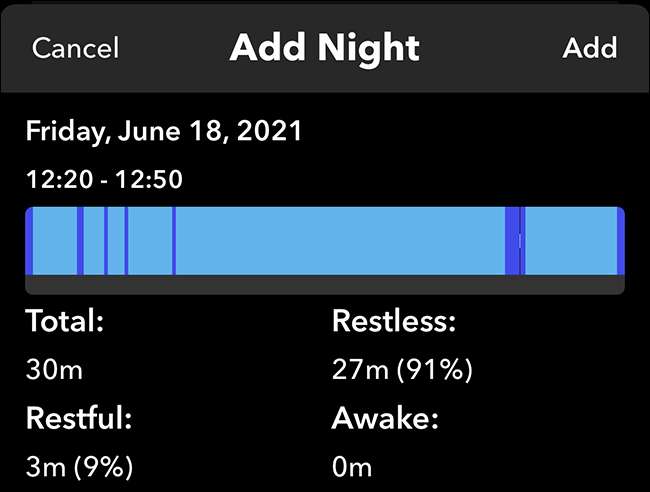Tap the widest dark-blue restful band in chart
The width and height of the screenshot is (650, 492).
coord(512,241)
